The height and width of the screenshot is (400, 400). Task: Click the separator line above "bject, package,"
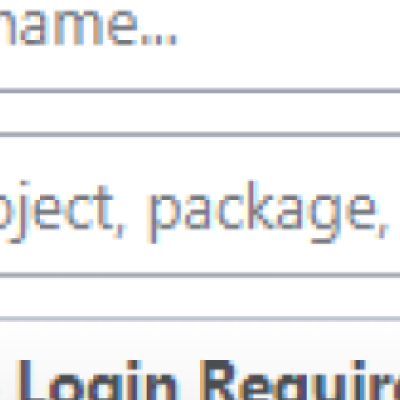pos(200,134)
